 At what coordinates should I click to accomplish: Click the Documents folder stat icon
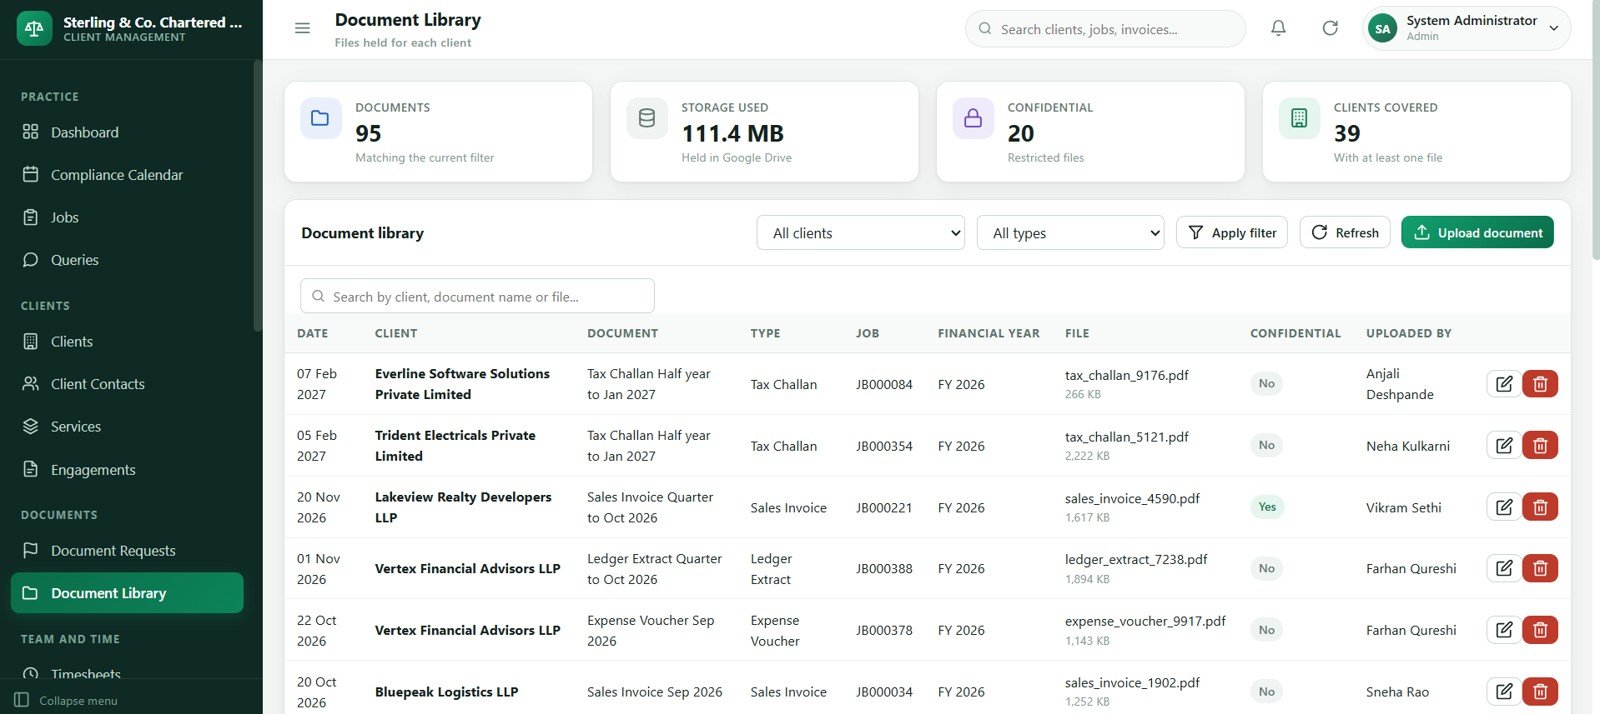[320, 118]
